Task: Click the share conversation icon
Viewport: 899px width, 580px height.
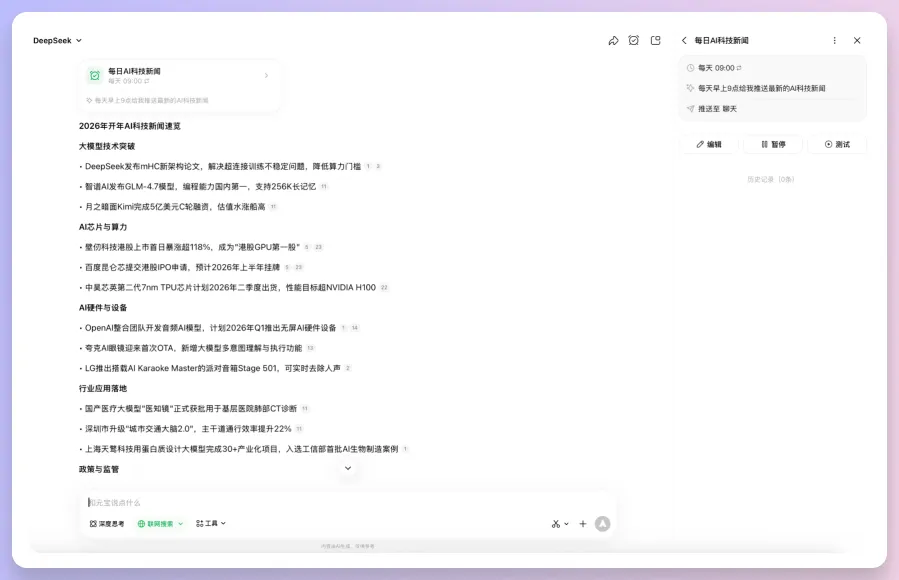Action: click(x=614, y=40)
